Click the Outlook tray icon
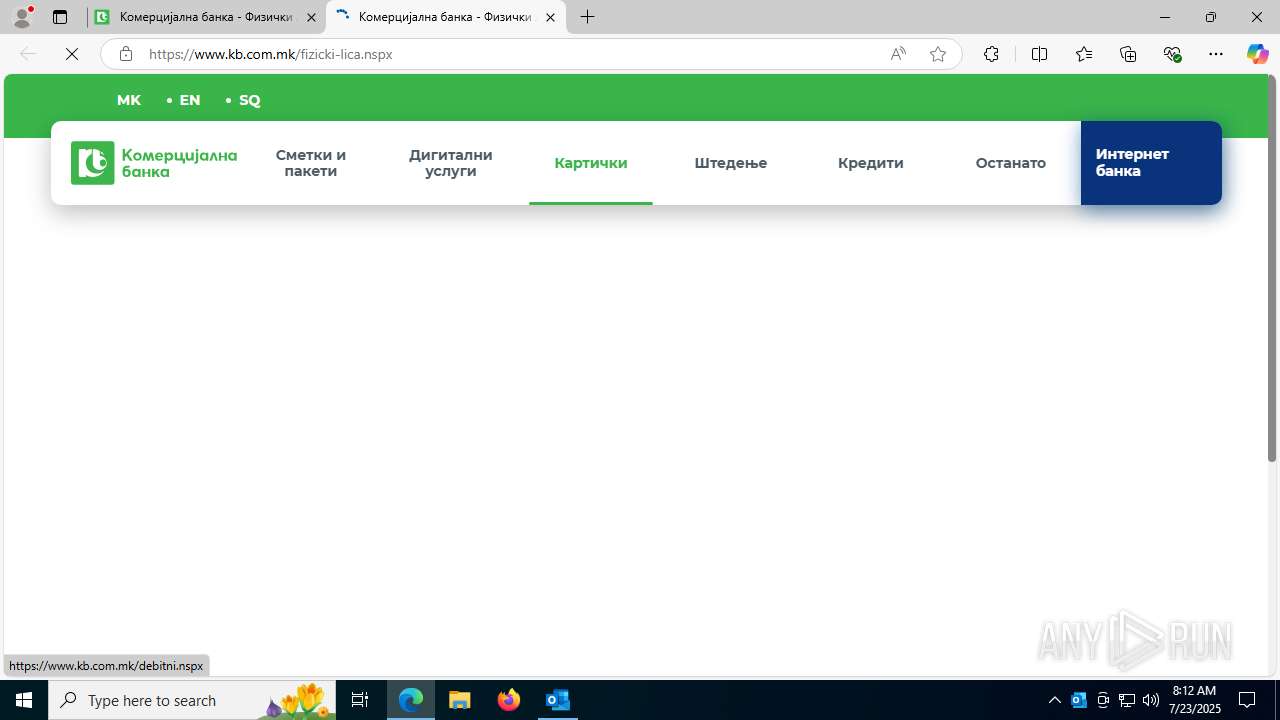The width and height of the screenshot is (1280, 720). (x=1079, y=700)
